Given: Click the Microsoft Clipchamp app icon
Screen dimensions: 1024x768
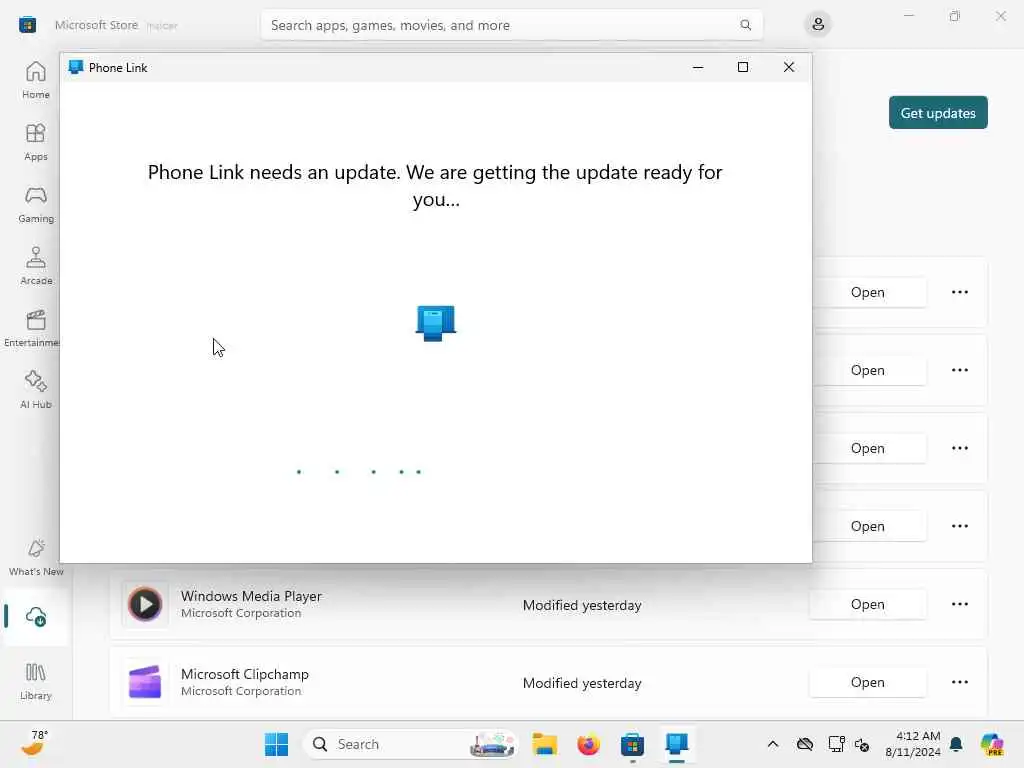Looking at the screenshot, I should pyautogui.click(x=145, y=682).
